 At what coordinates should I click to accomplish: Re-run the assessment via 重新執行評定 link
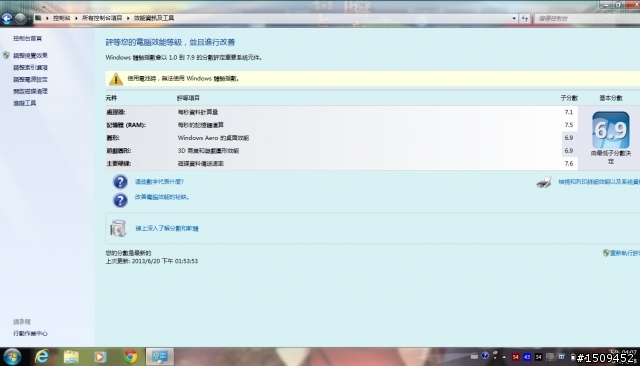click(625, 253)
